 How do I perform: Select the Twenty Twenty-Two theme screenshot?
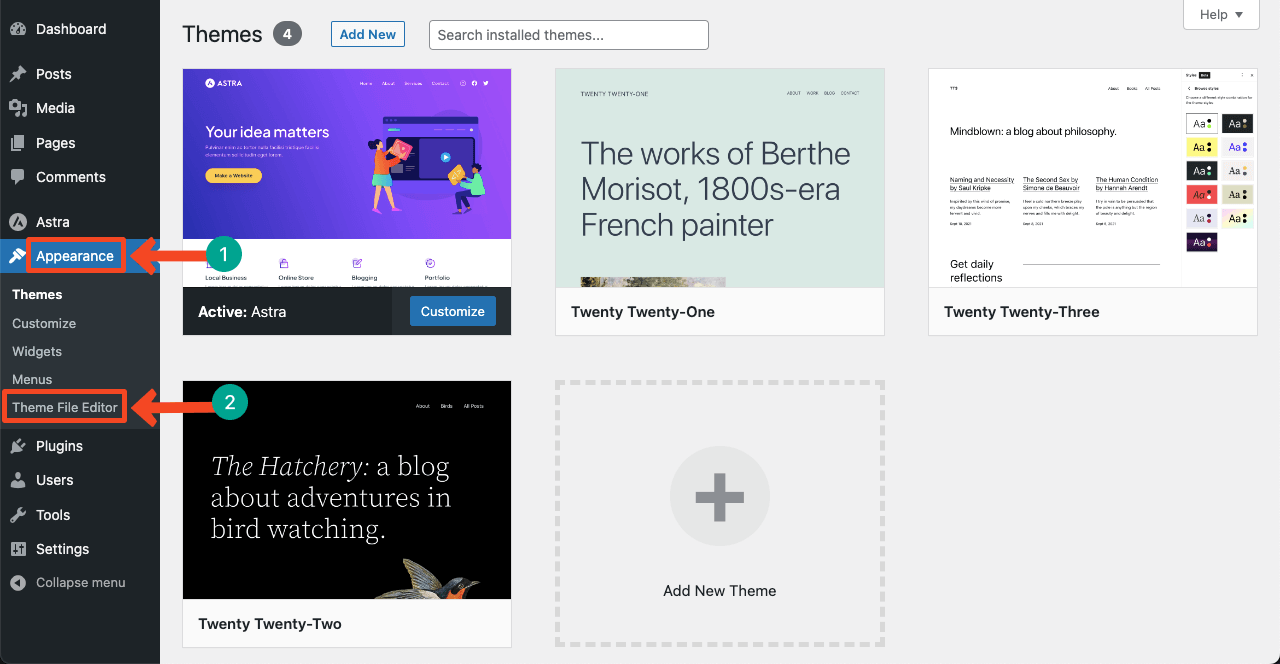[x=347, y=490]
